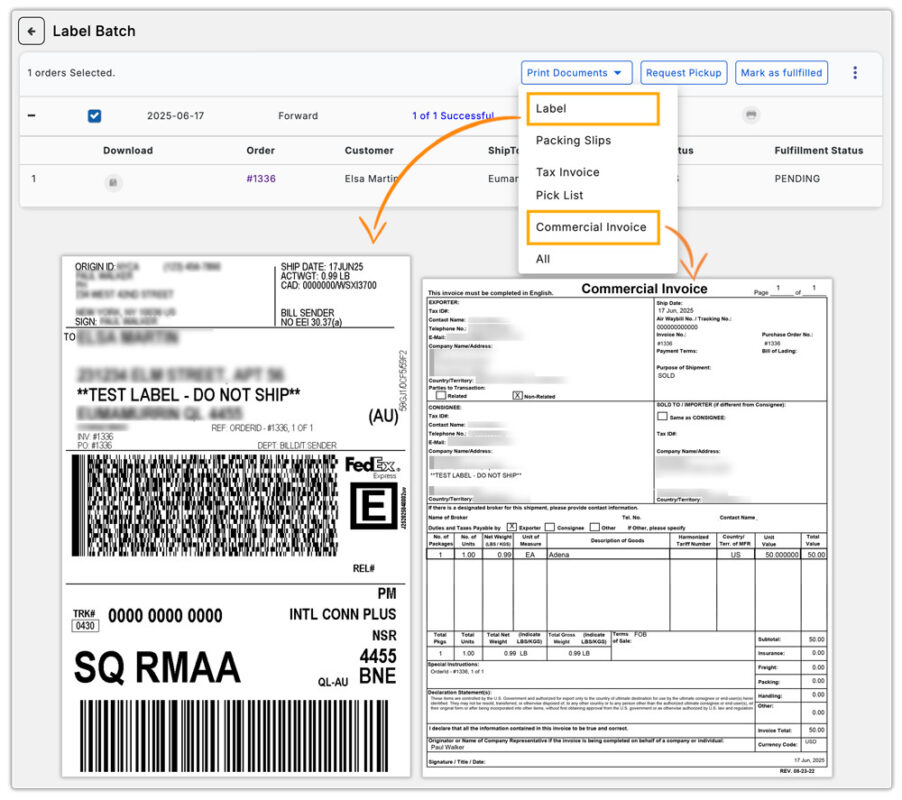Select Commercial Invoice menu entry

[x=593, y=227]
